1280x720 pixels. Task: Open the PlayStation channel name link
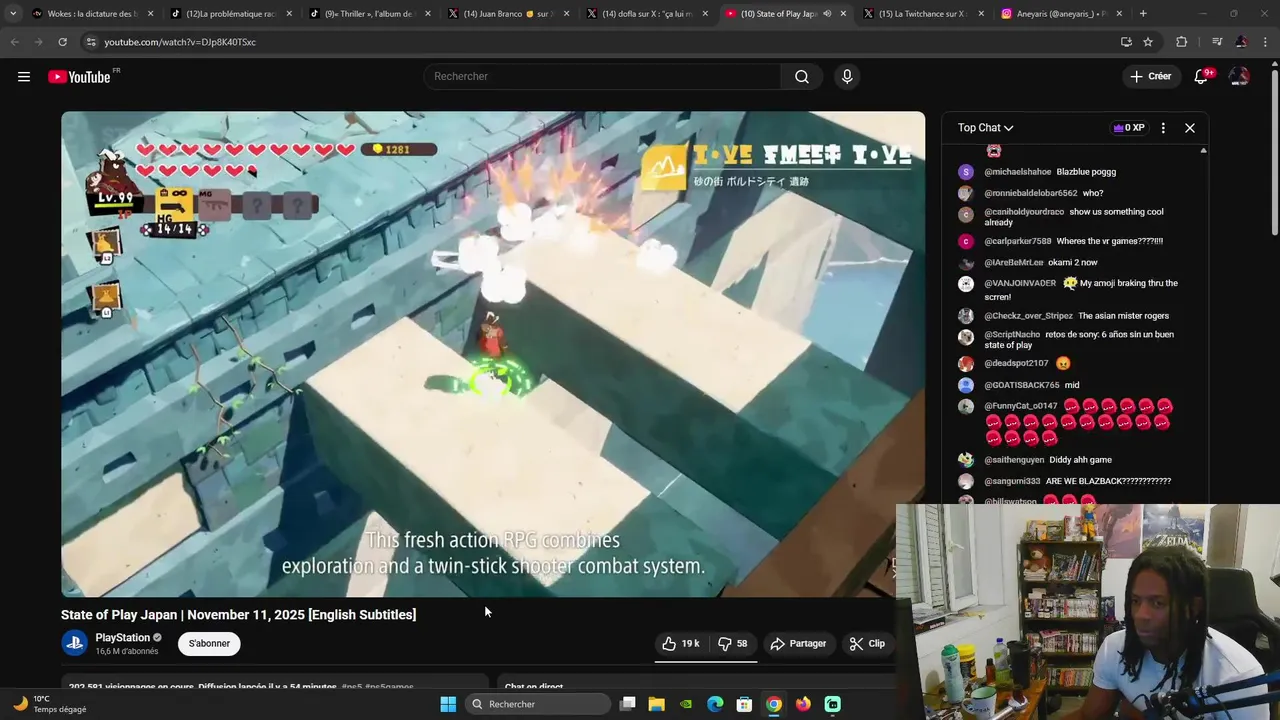pyautogui.click(x=122, y=638)
